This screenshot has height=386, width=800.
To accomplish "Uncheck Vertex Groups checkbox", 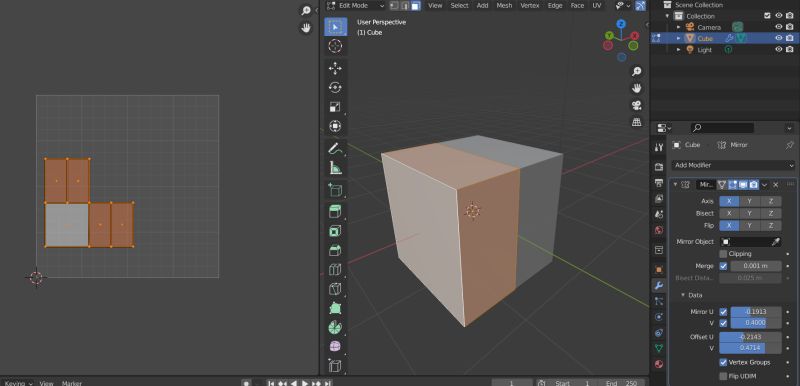I will (723, 363).
